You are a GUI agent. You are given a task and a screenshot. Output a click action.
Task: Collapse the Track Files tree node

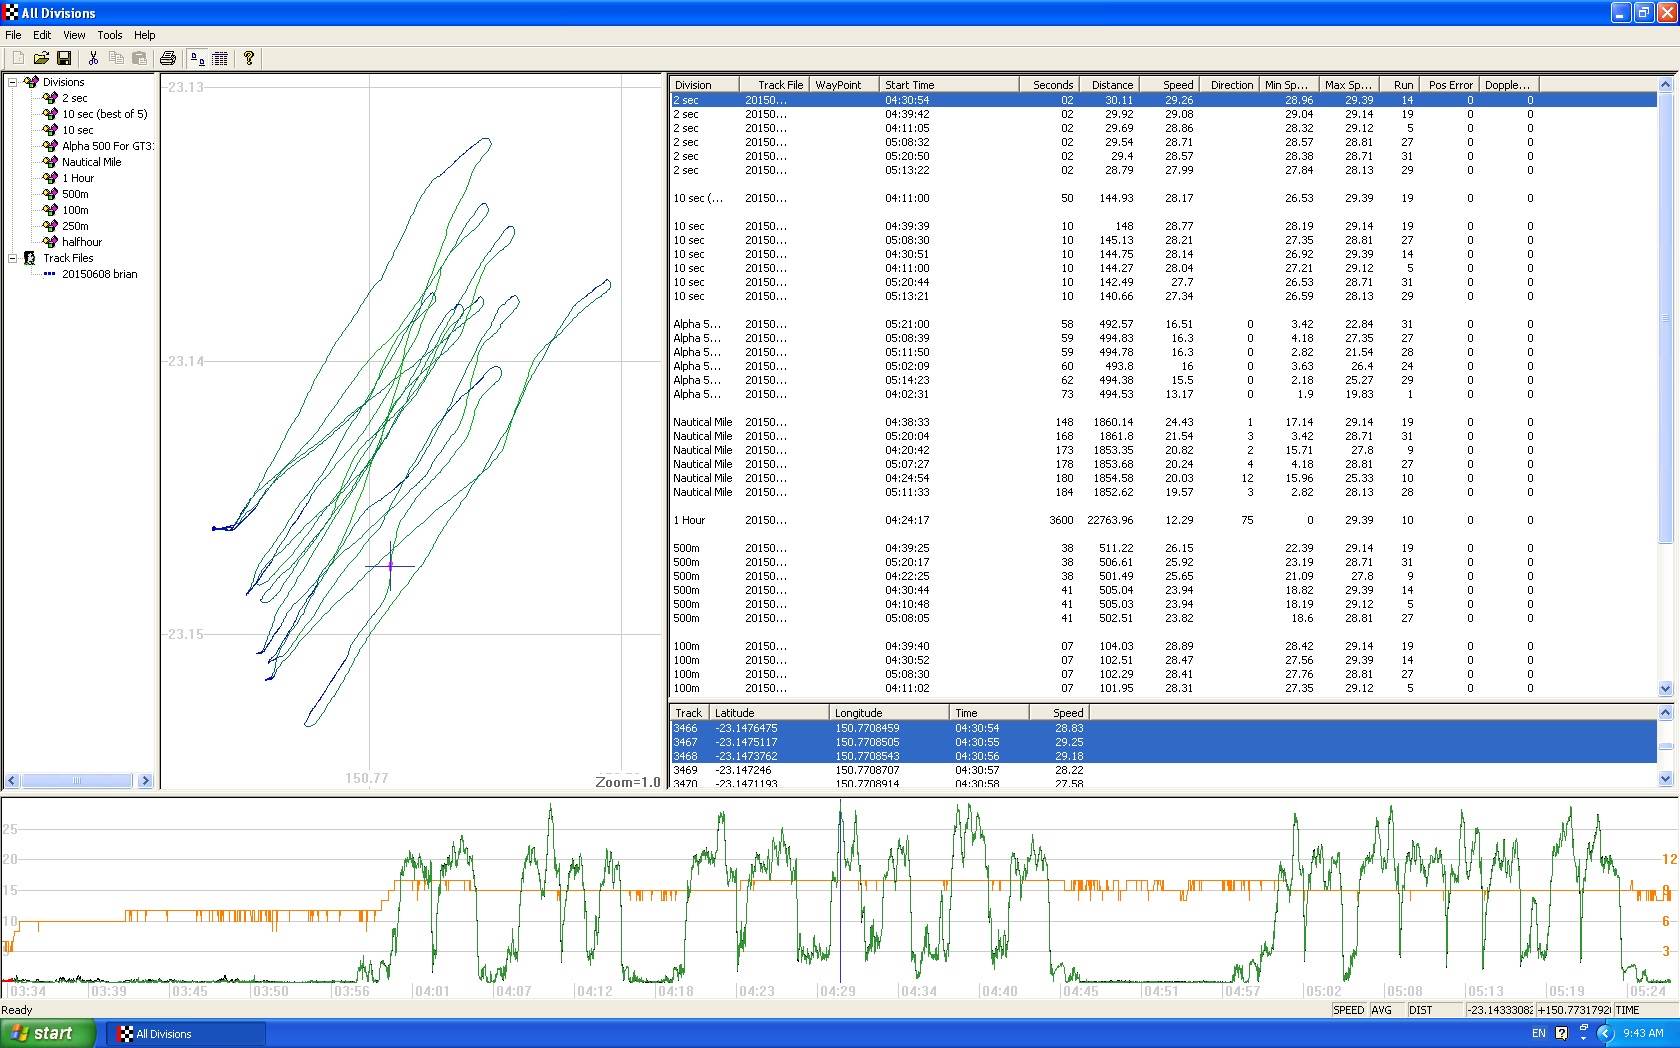point(13,258)
